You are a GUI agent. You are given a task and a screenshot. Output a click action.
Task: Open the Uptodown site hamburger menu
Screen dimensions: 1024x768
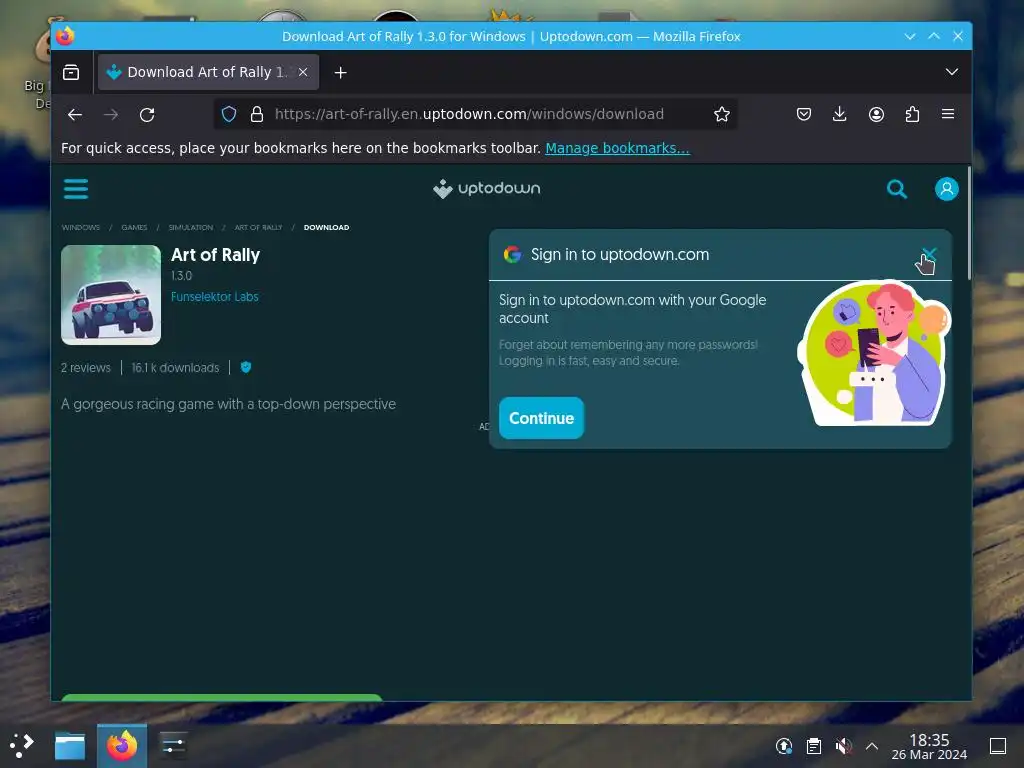pyautogui.click(x=76, y=189)
